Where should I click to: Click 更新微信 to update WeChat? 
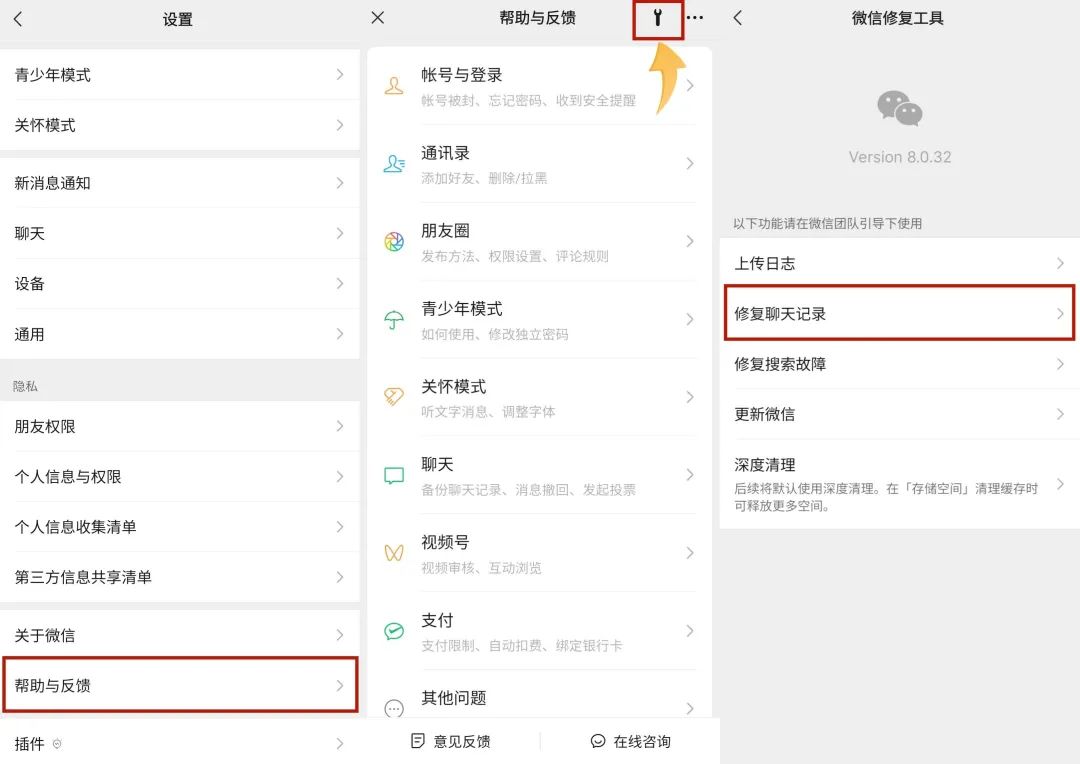(899, 414)
